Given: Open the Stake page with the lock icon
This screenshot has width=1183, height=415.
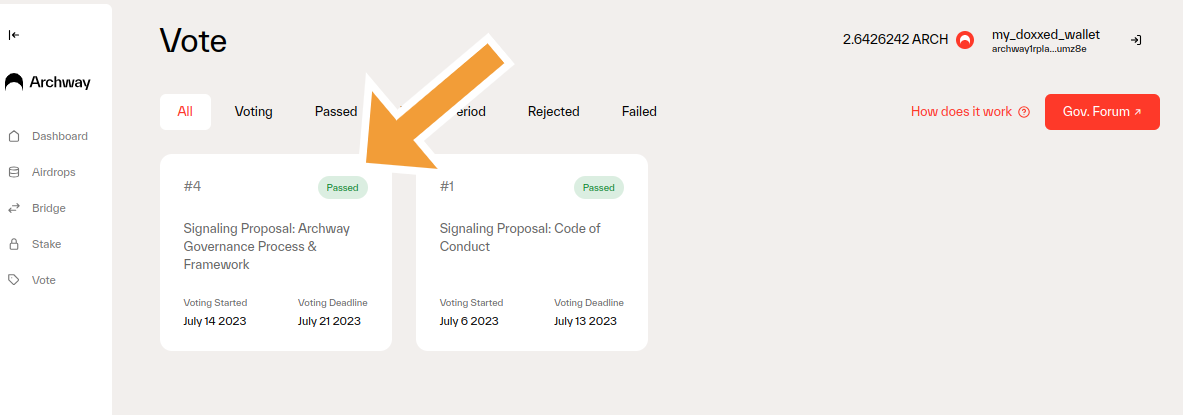Looking at the screenshot, I should (14, 244).
